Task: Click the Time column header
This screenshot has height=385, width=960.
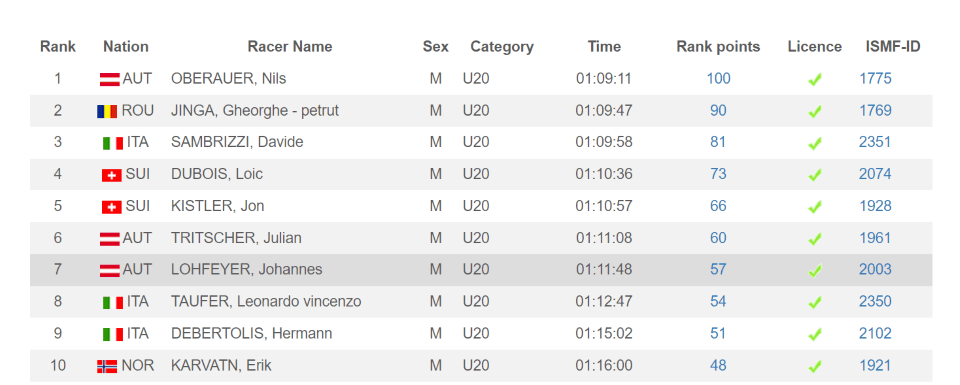Action: click(x=604, y=47)
